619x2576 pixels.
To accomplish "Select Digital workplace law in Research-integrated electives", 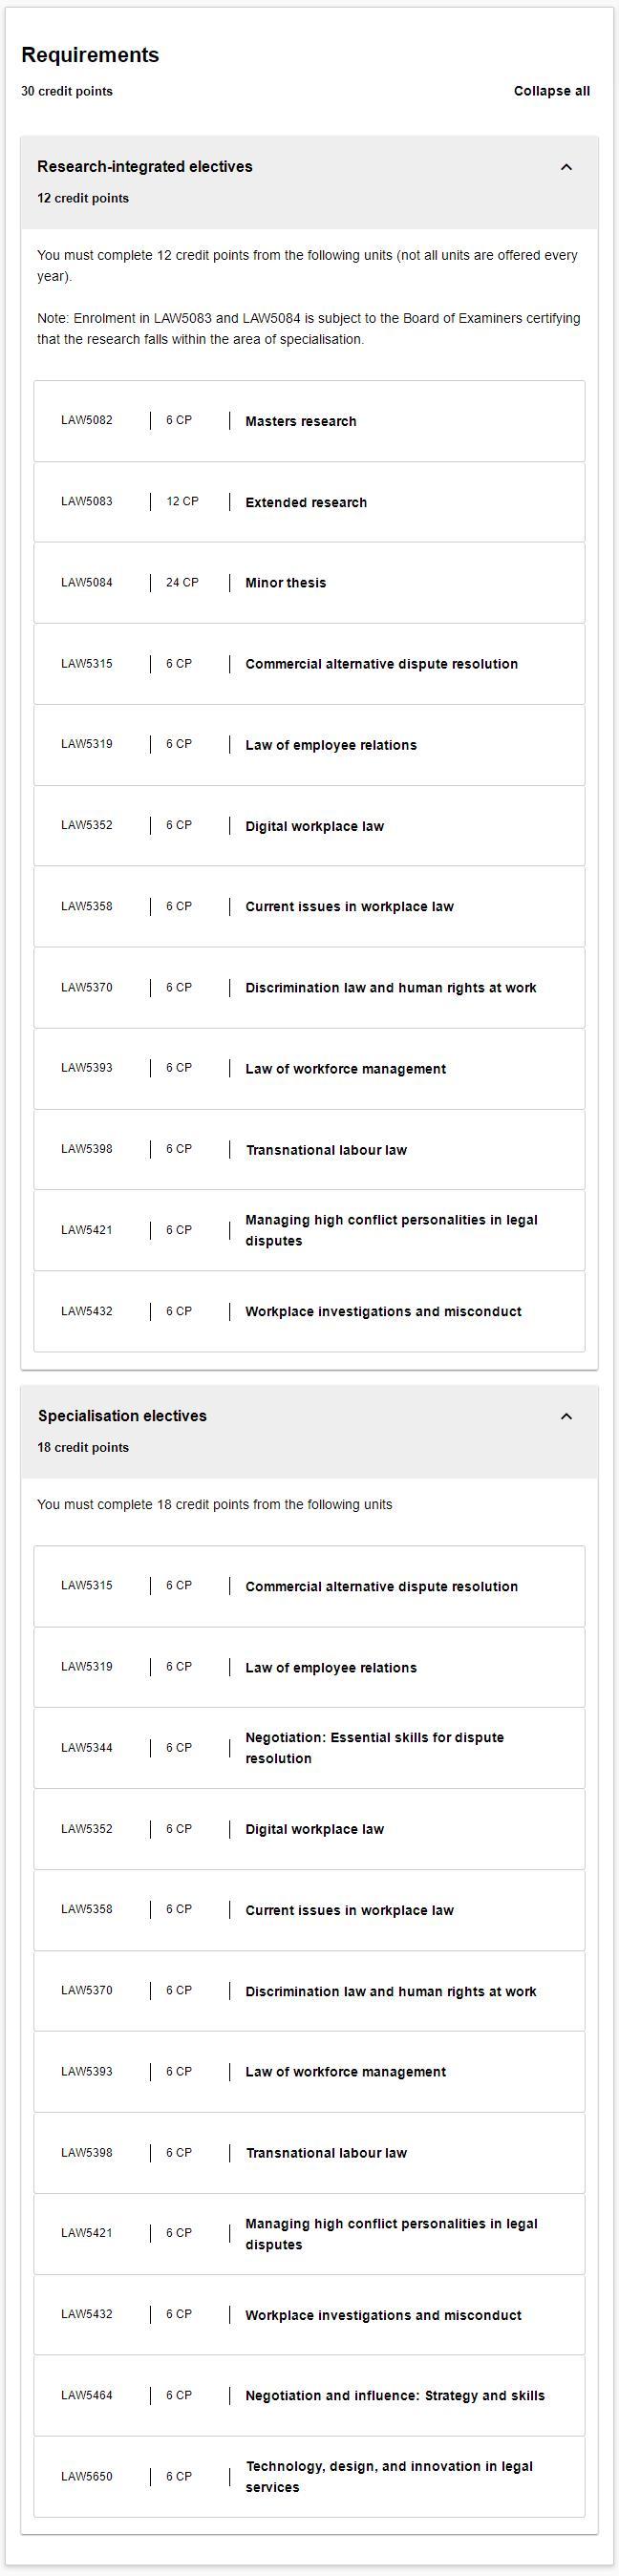I will tap(309, 826).
